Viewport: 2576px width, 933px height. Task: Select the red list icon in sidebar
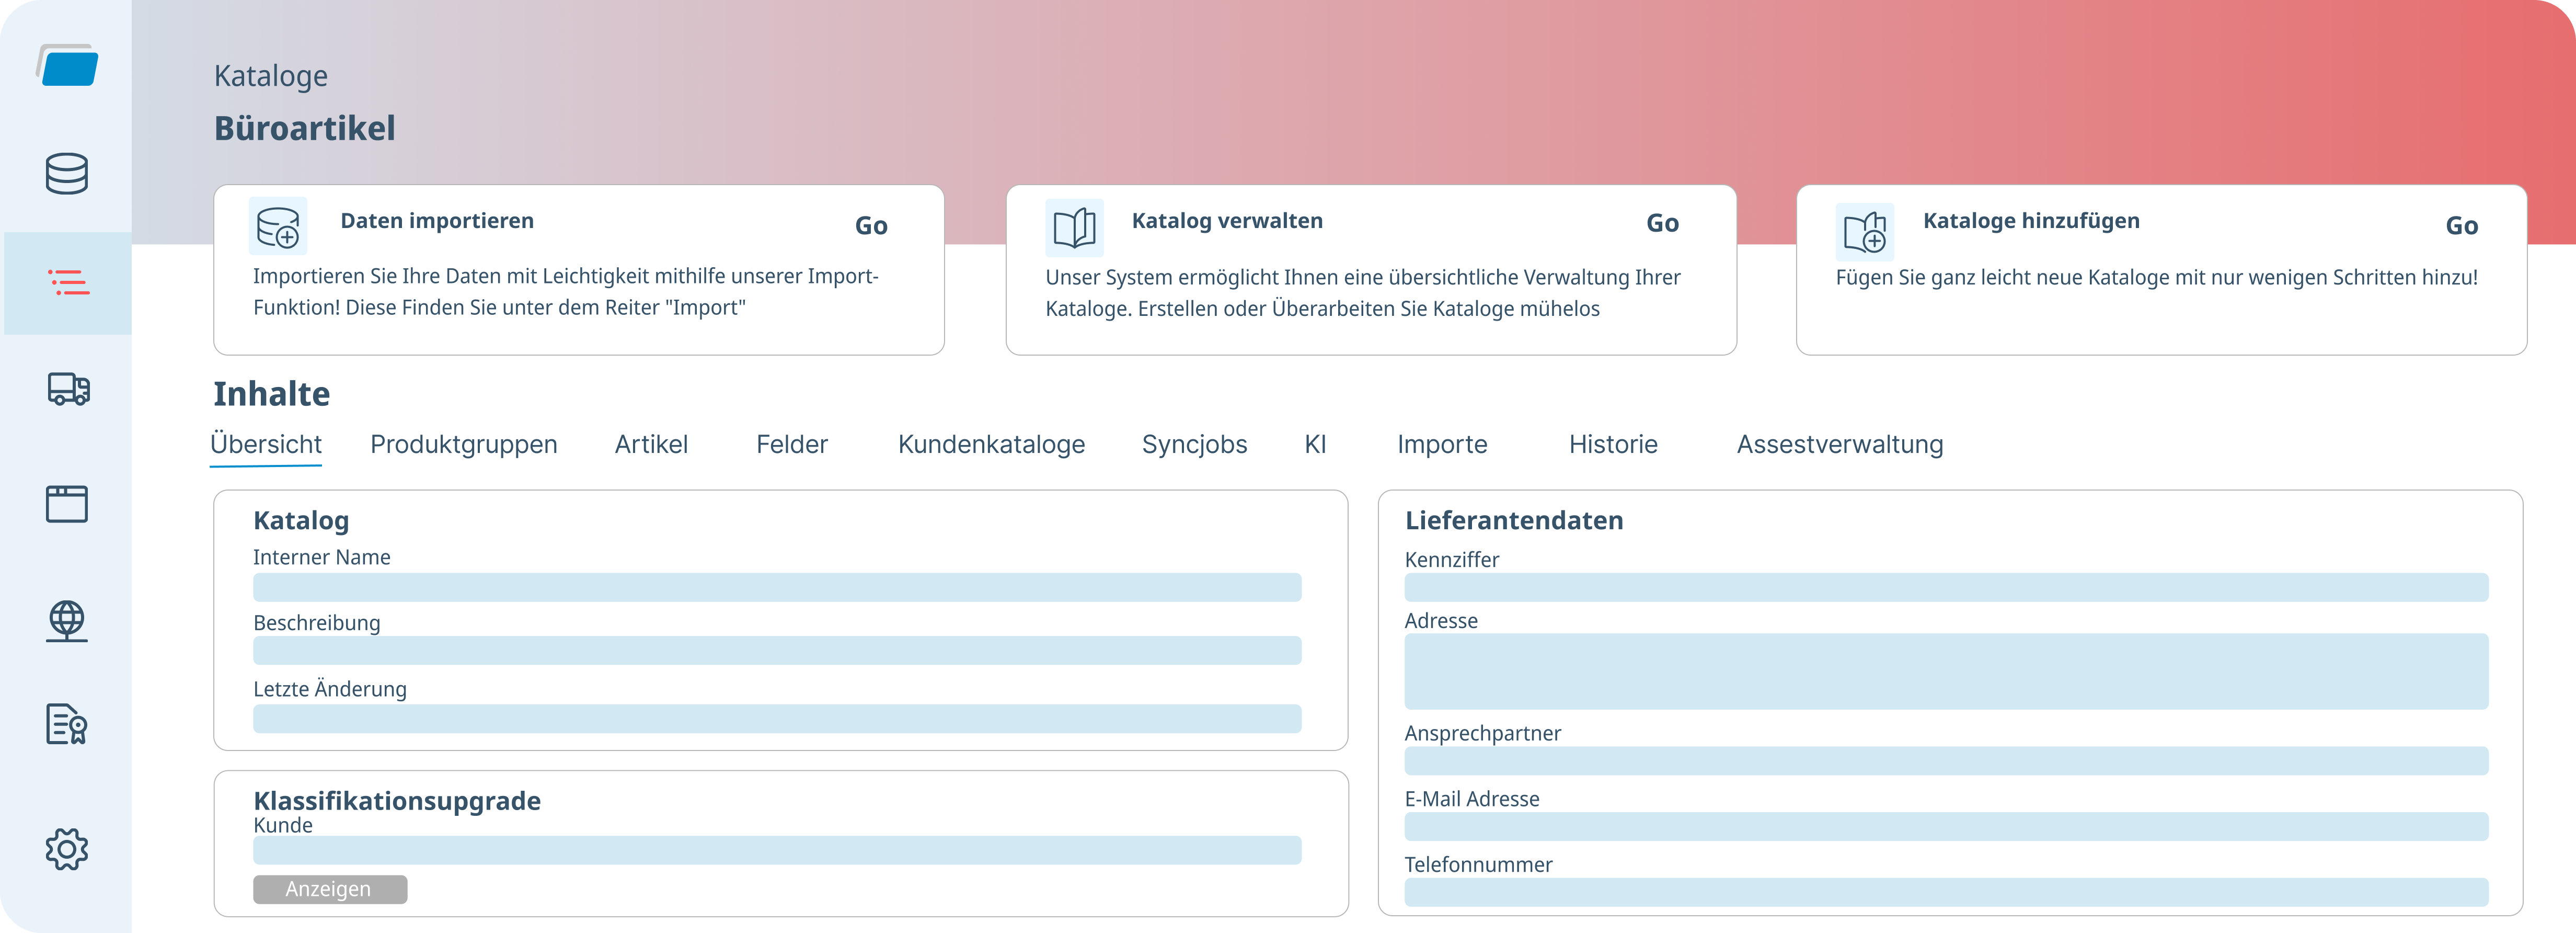68,282
